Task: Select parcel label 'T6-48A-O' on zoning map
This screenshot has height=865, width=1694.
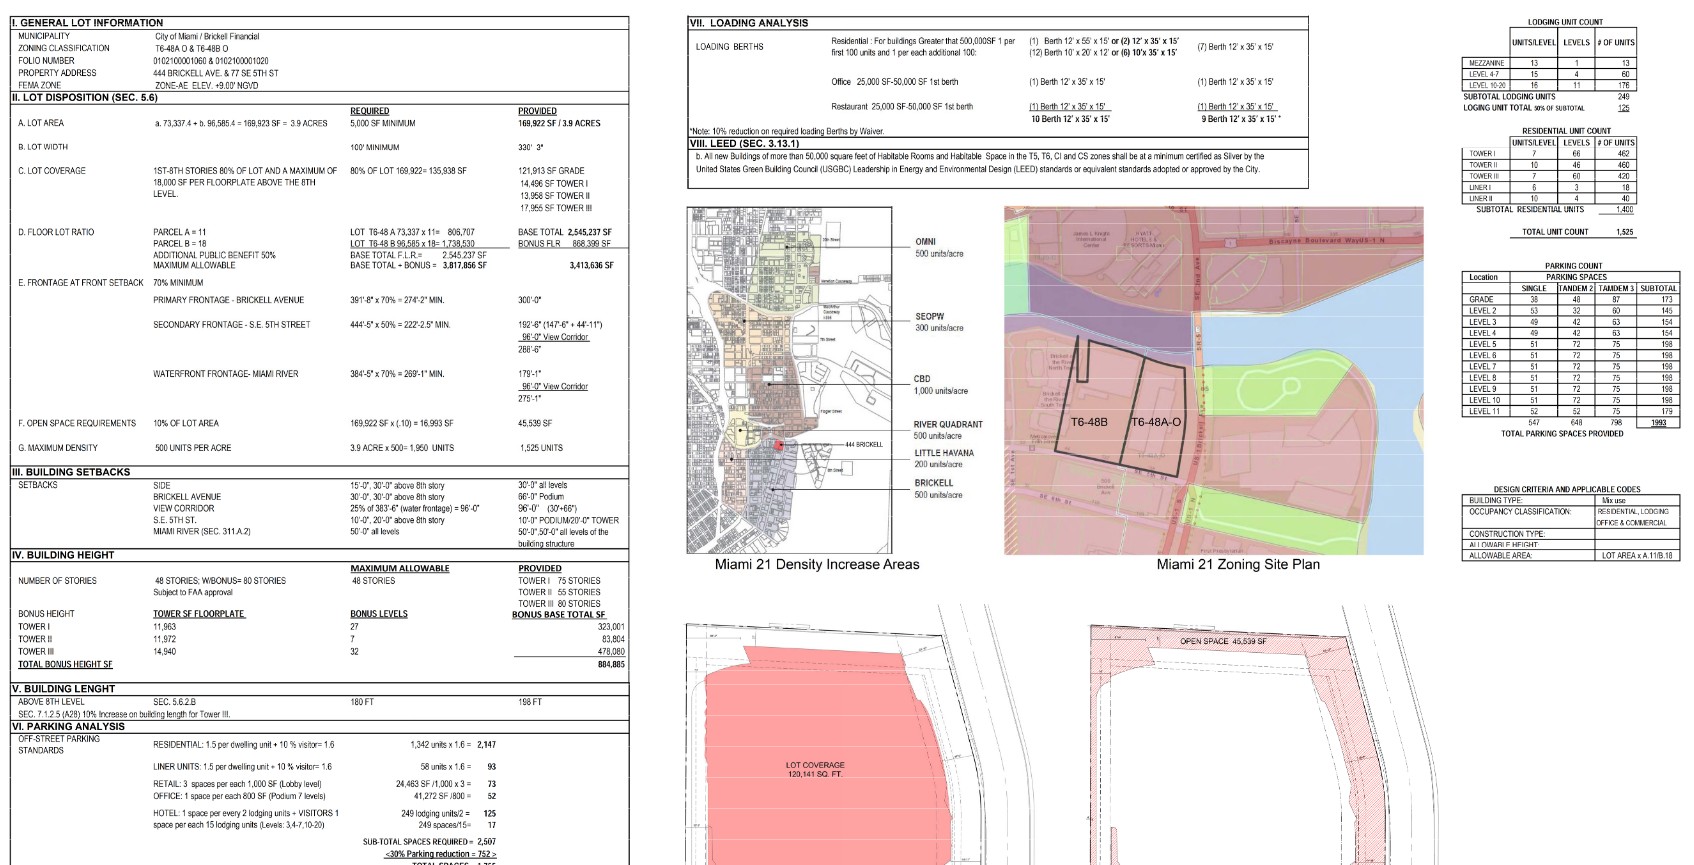Action: (1156, 422)
